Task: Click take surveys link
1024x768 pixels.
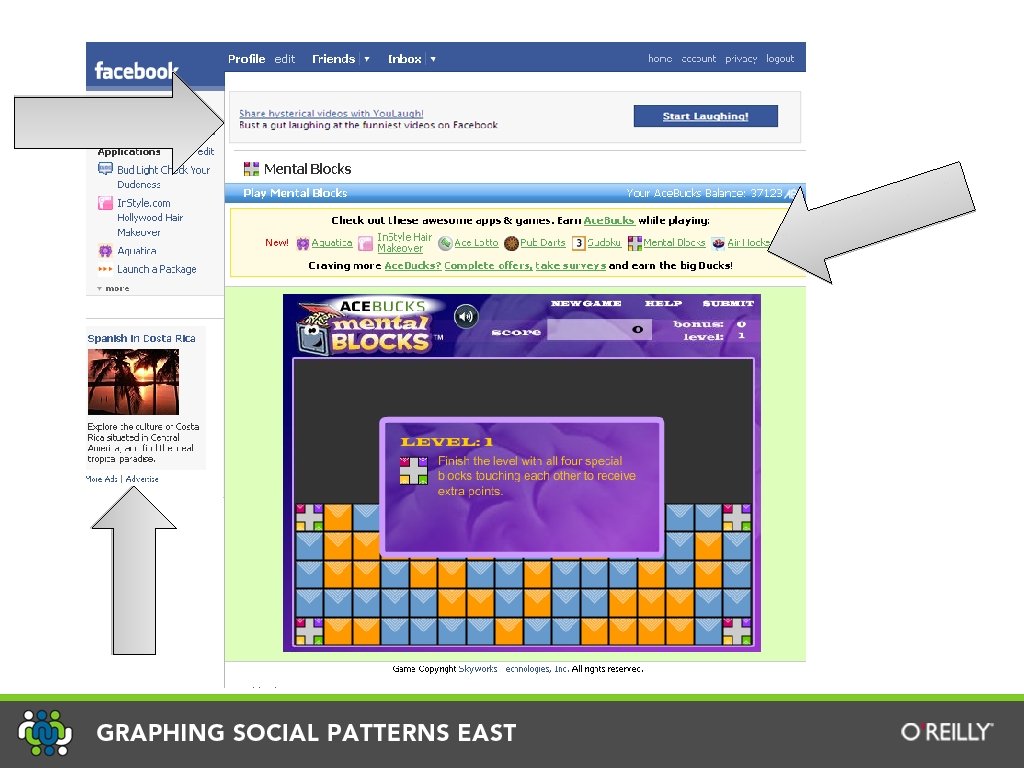Action: click(x=571, y=265)
